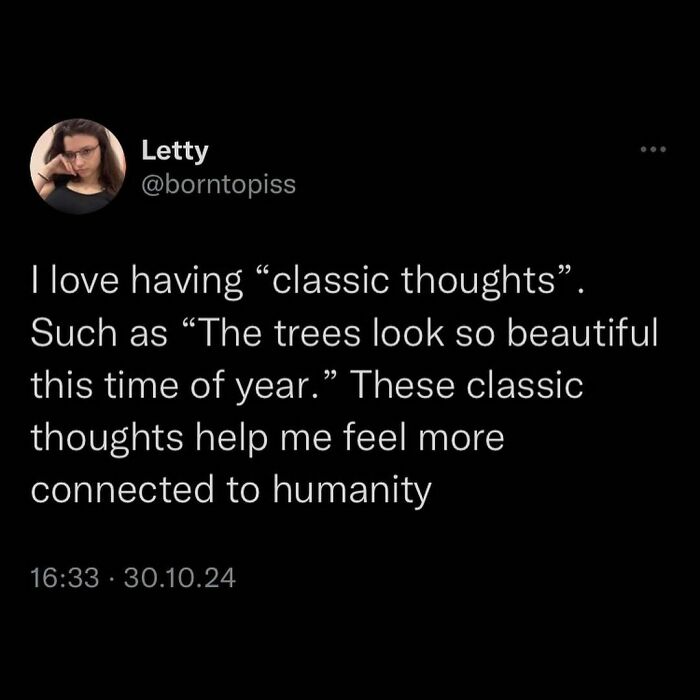Click the words "help me feel more"

pyautogui.click(x=350, y=438)
